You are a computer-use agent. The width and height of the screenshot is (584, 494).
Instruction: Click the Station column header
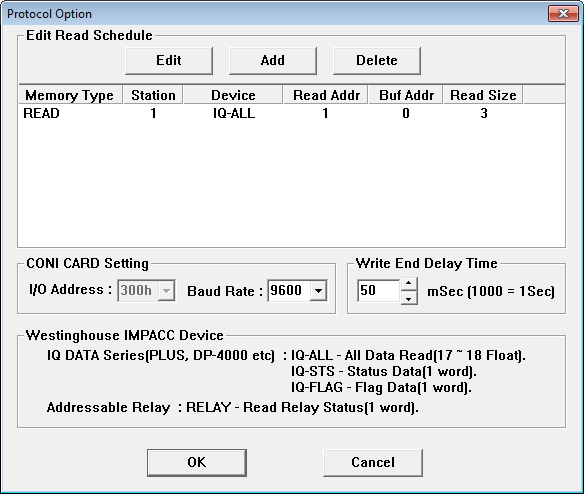[x=153, y=95]
